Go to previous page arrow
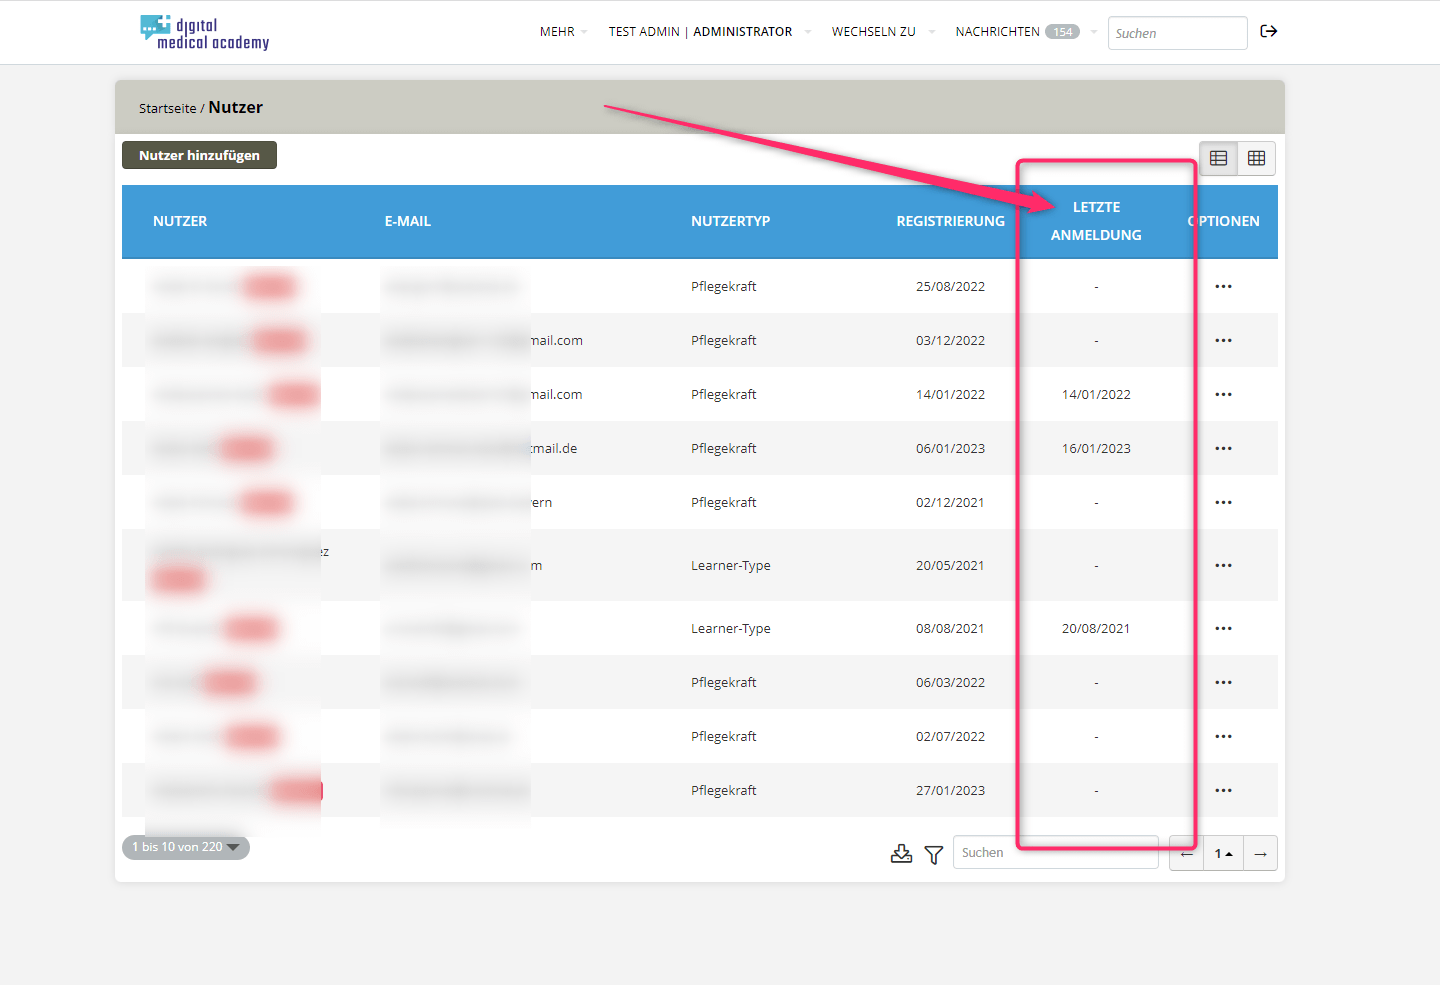This screenshot has width=1440, height=985. (x=1187, y=853)
